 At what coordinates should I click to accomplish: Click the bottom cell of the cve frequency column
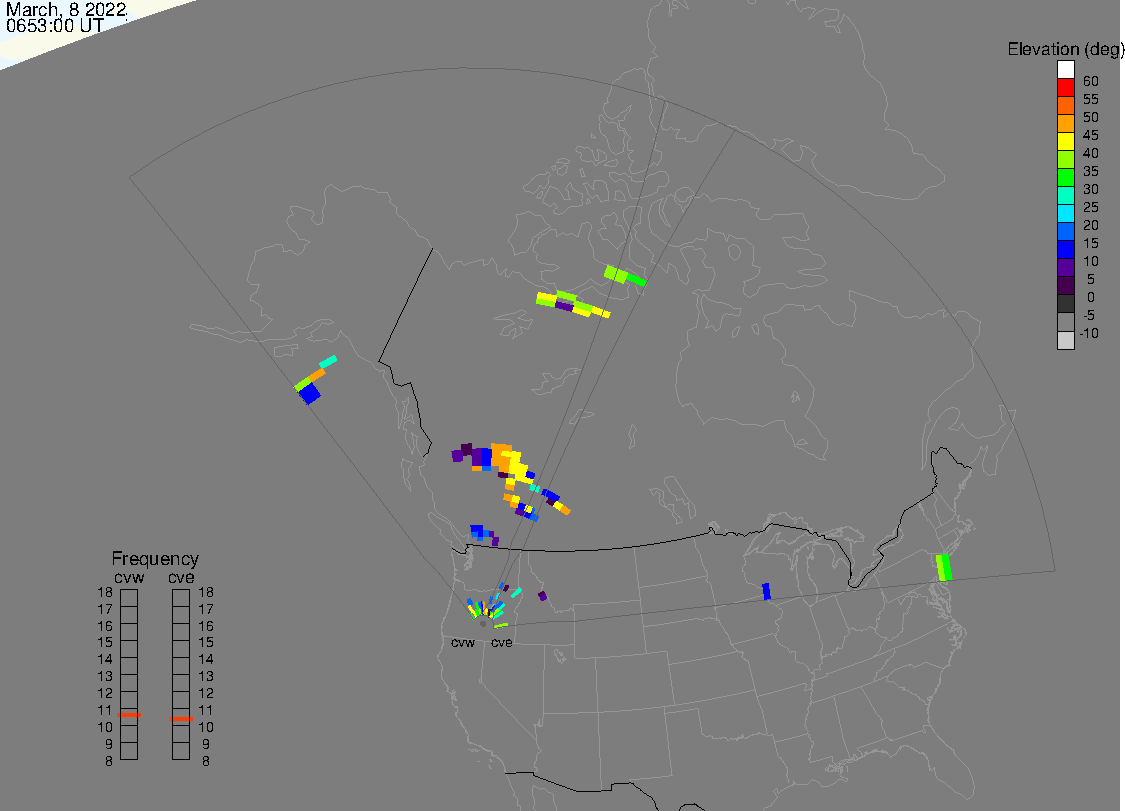click(181, 751)
